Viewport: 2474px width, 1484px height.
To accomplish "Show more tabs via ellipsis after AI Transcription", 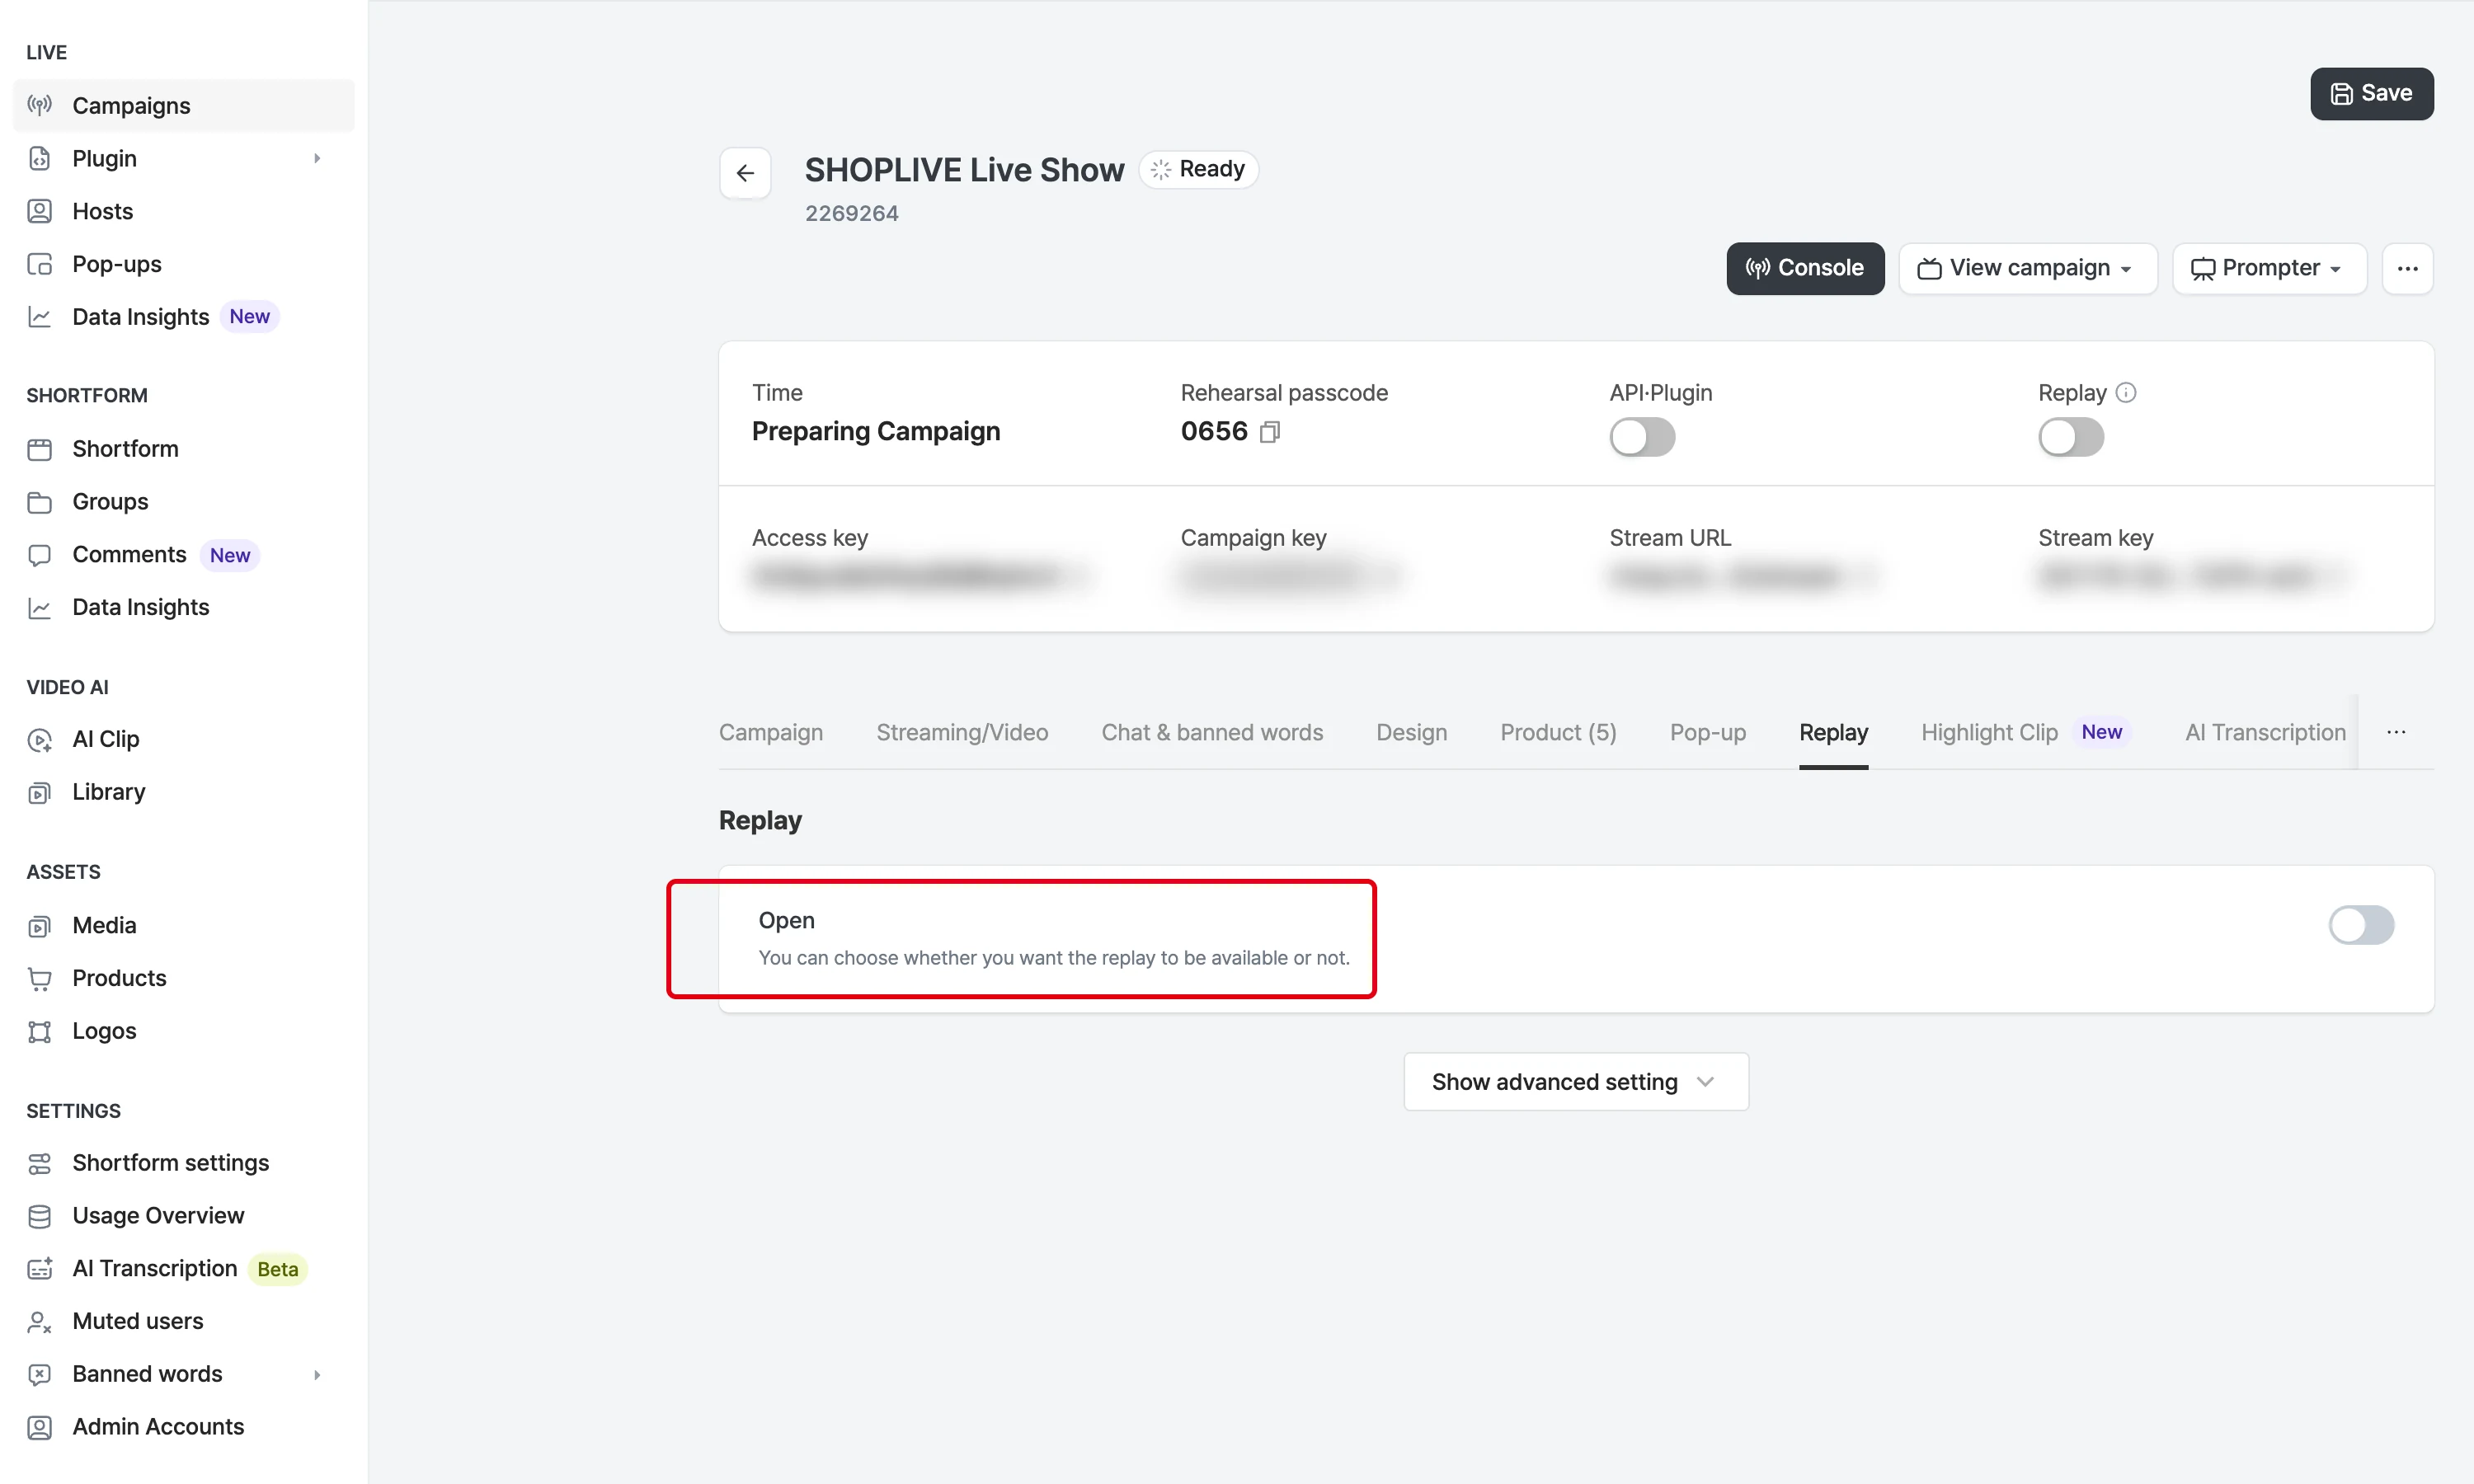I will pos(2396,732).
